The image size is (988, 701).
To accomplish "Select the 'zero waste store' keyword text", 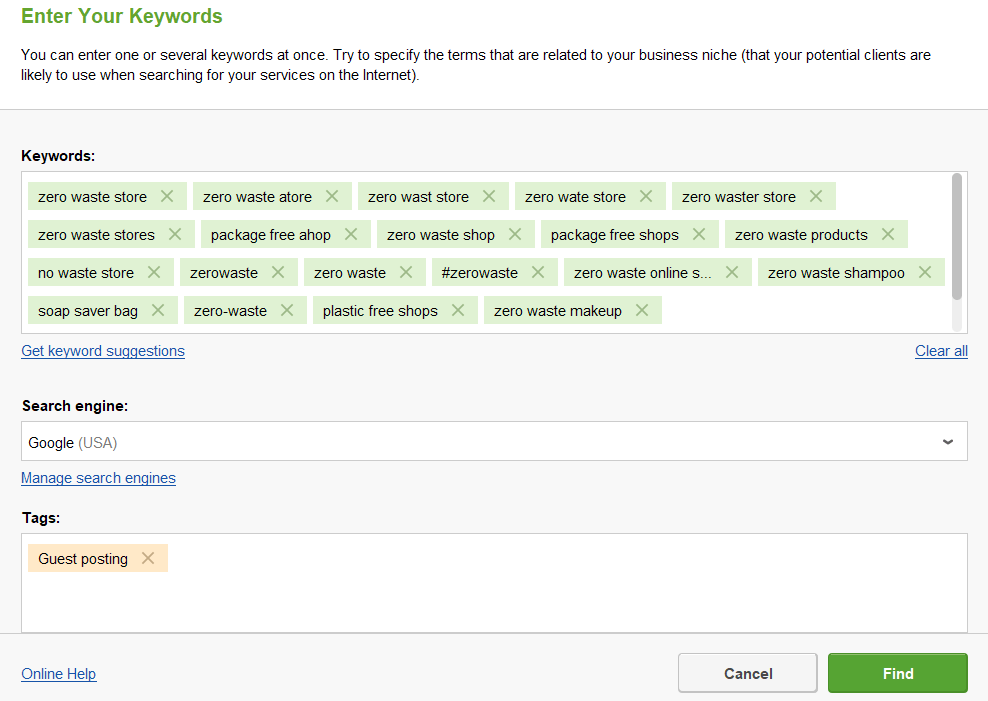I will point(92,197).
